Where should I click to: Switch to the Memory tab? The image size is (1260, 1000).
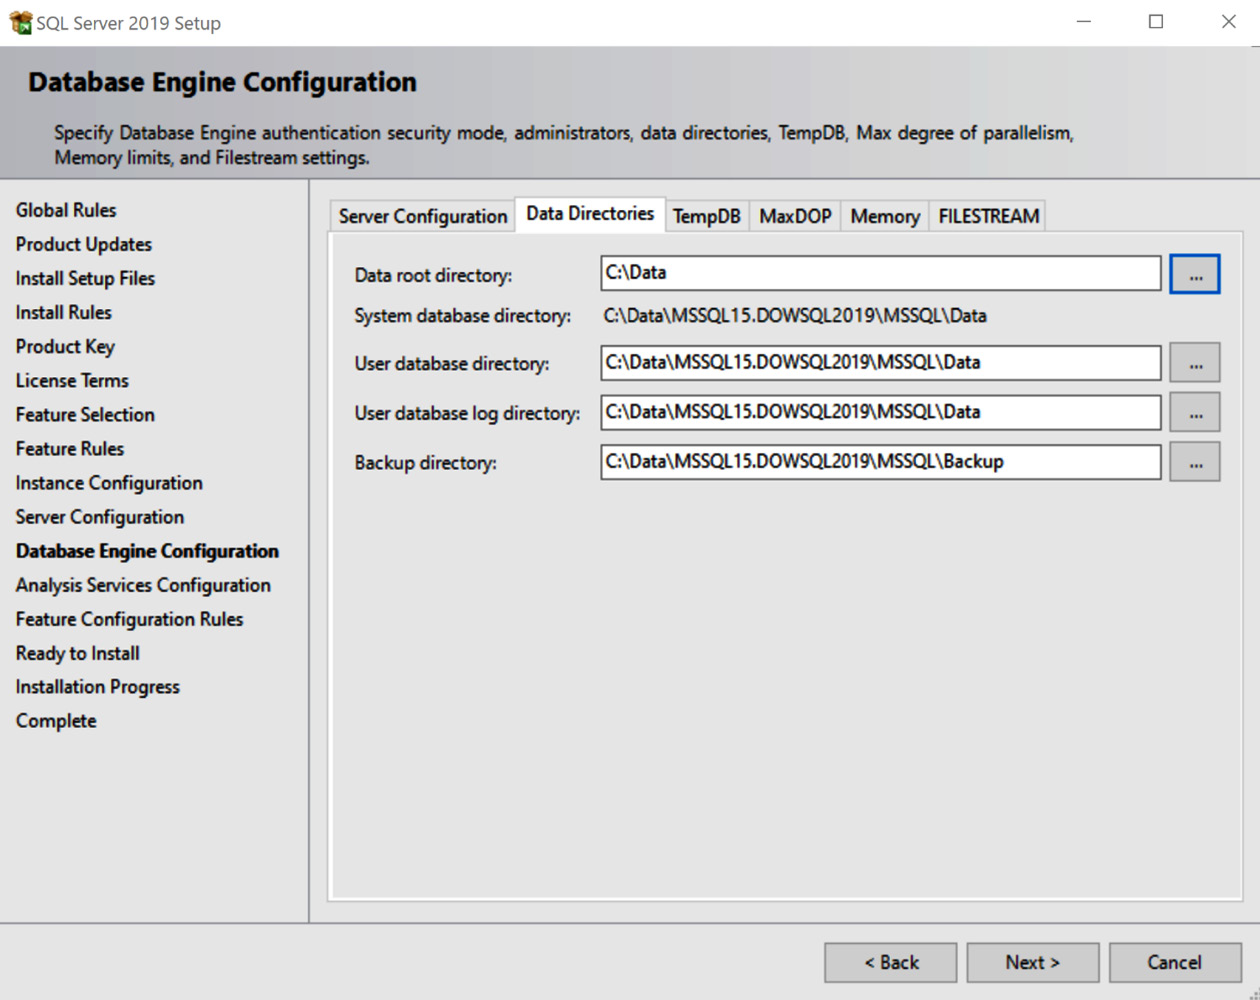tap(884, 215)
